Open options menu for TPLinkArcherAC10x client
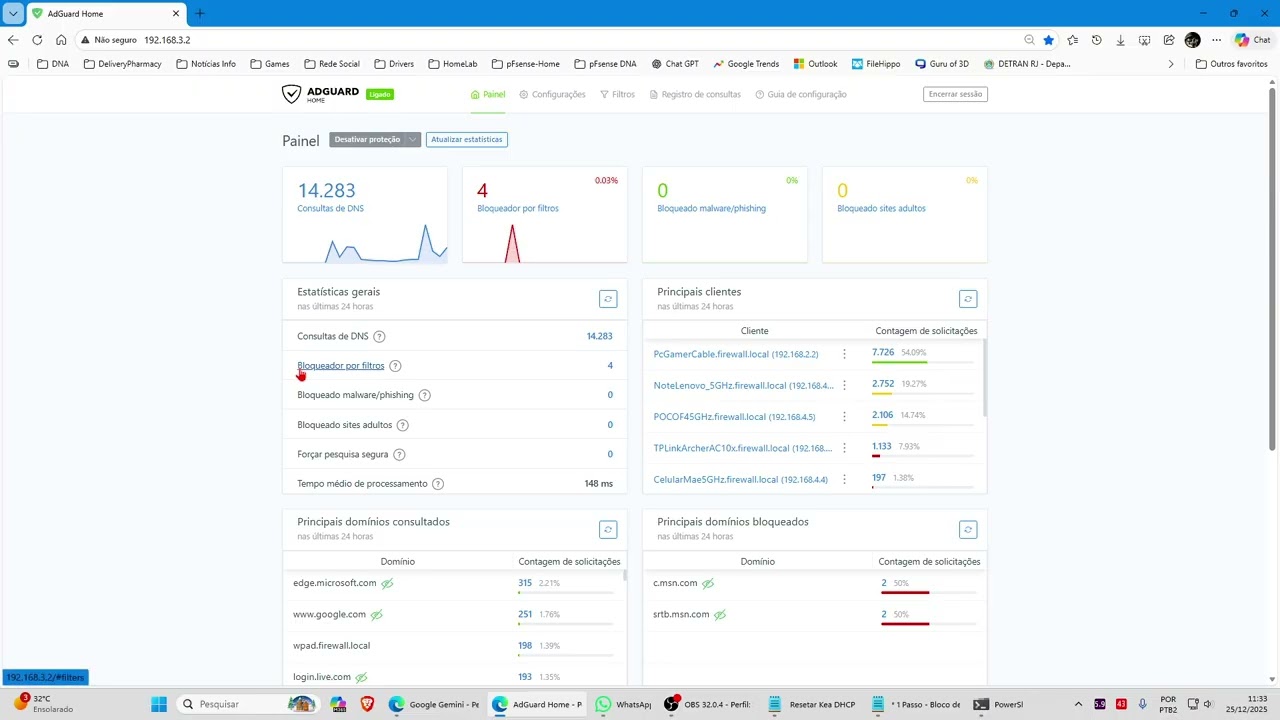The height and width of the screenshot is (720, 1280). (844, 448)
